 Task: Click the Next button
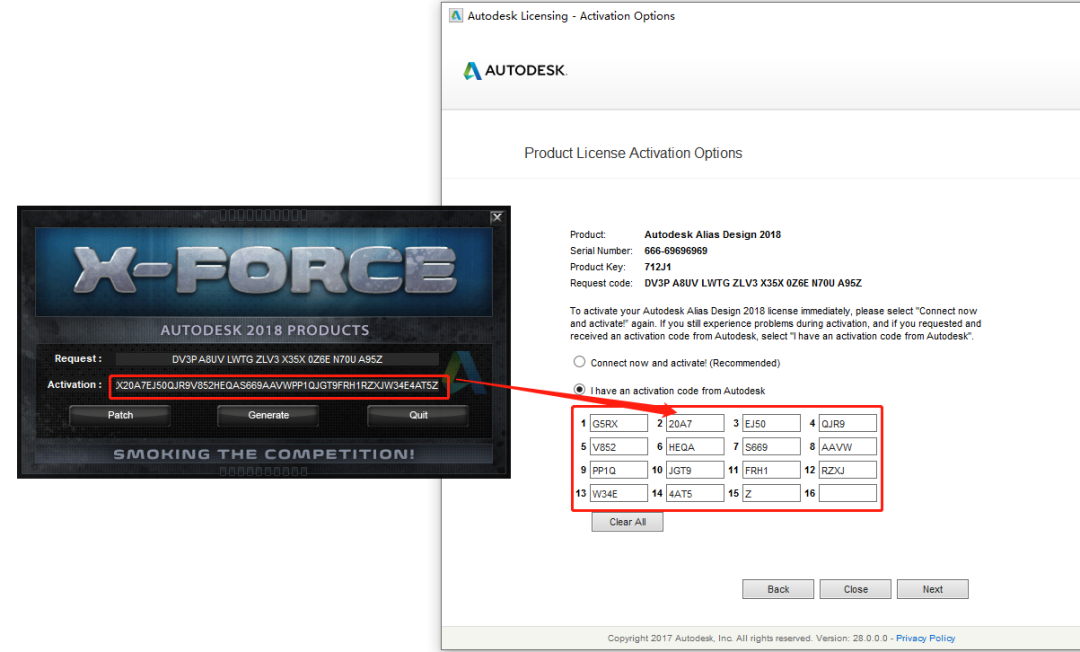(933, 589)
